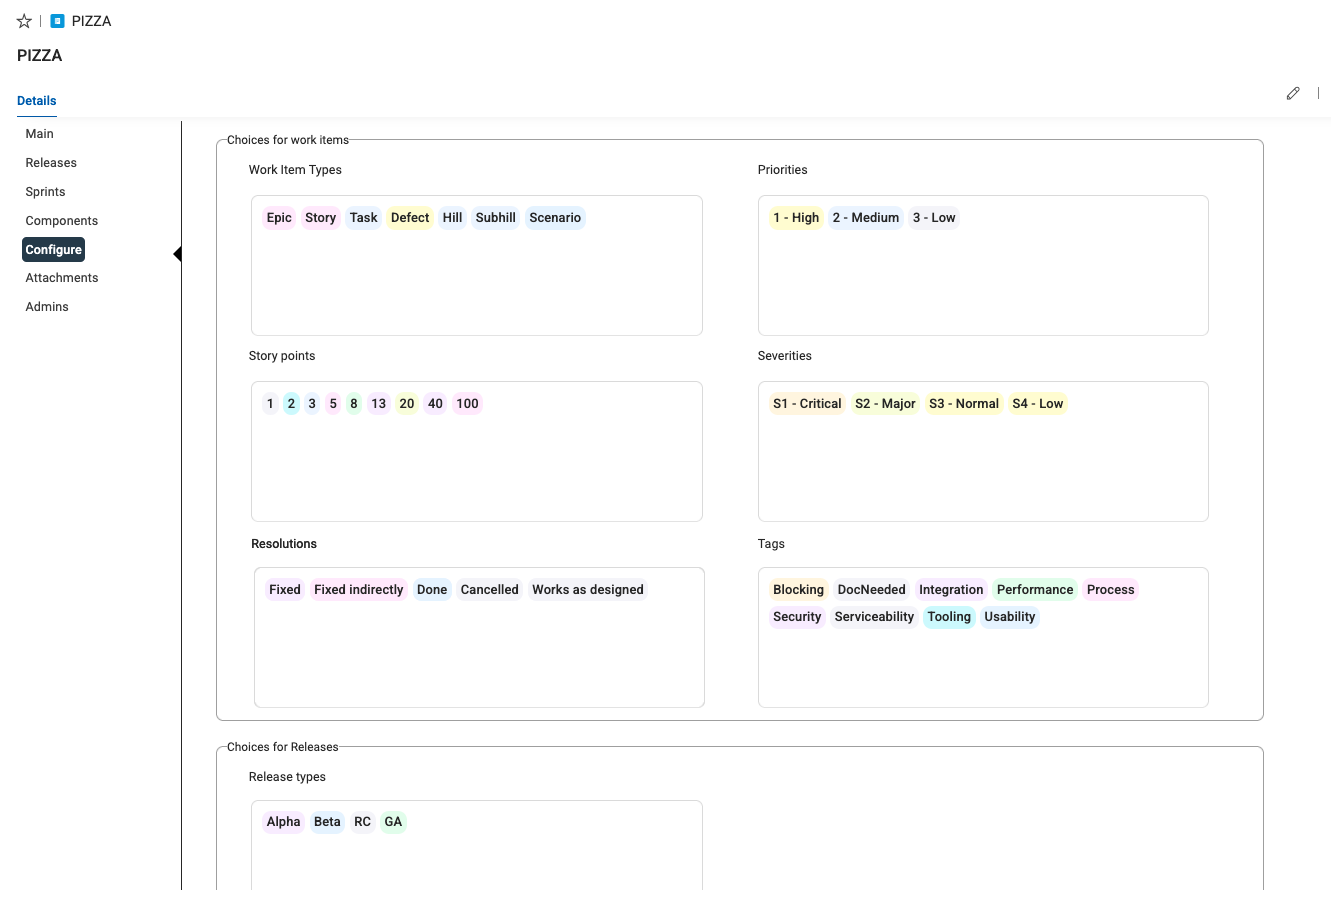Viewport: 1331px width, 897px height.
Task: Click the Blocking tag
Action: (798, 590)
